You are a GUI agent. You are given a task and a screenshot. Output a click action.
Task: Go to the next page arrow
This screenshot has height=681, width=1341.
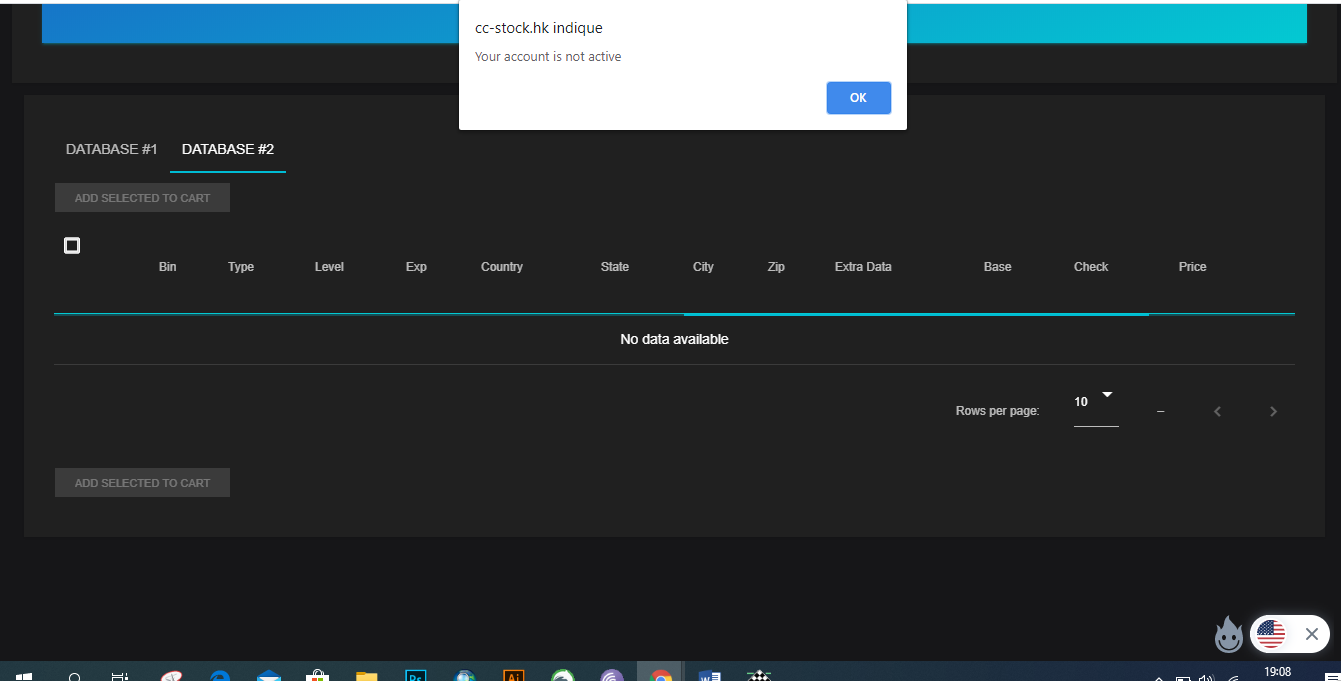pyautogui.click(x=1273, y=411)
